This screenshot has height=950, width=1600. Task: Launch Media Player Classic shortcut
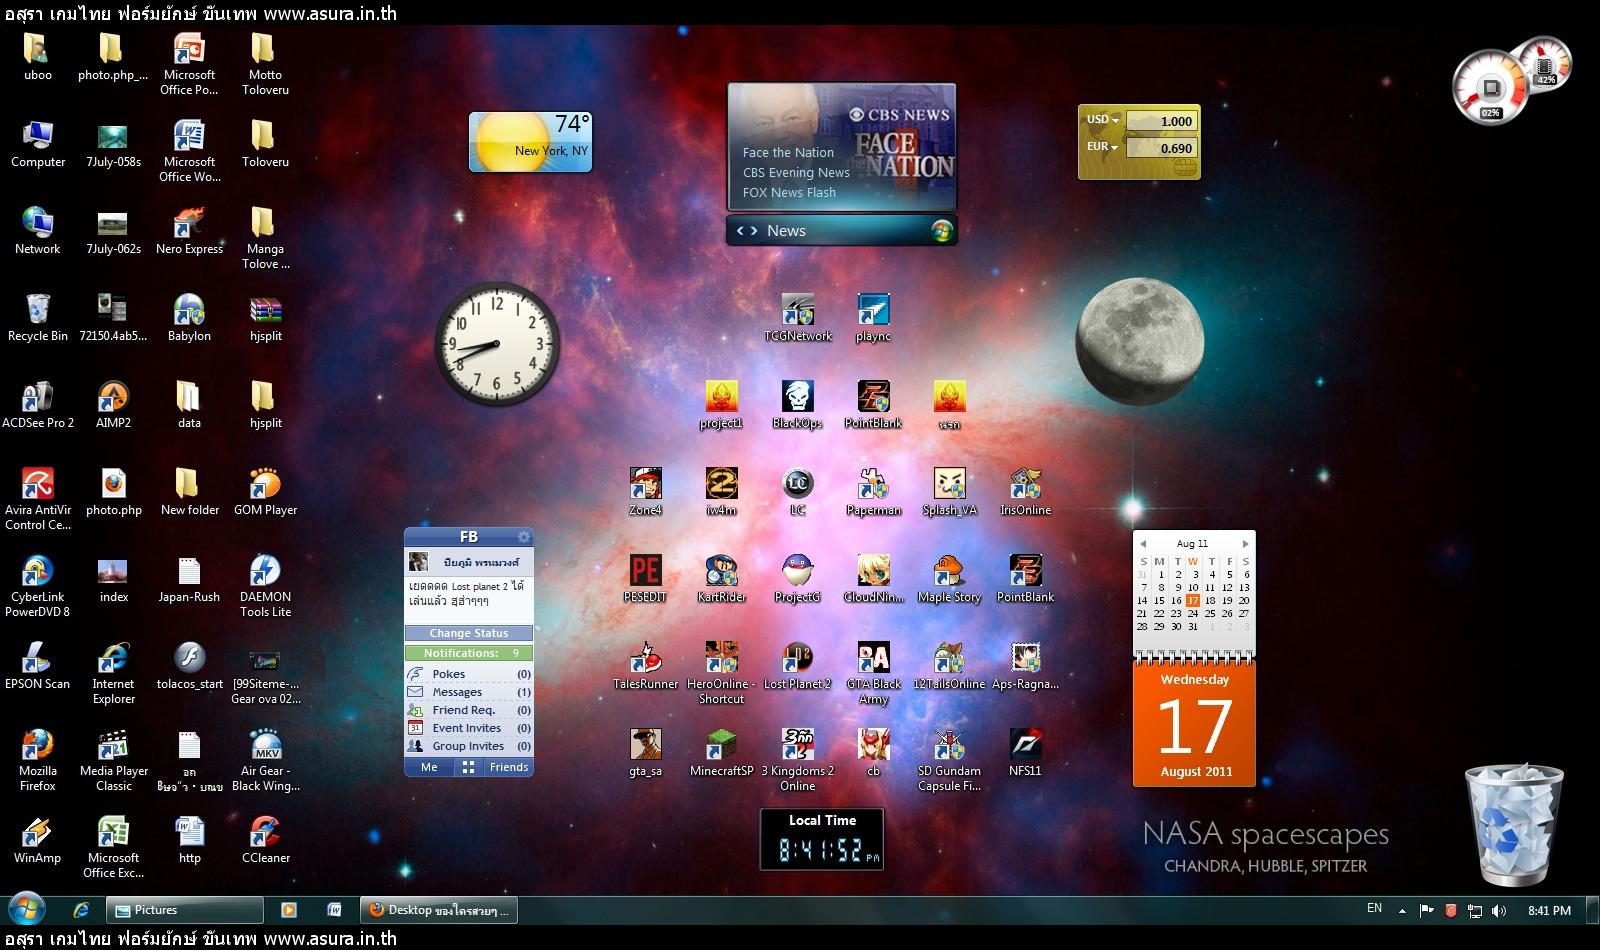pyautogui.click(x=113, y=760)
